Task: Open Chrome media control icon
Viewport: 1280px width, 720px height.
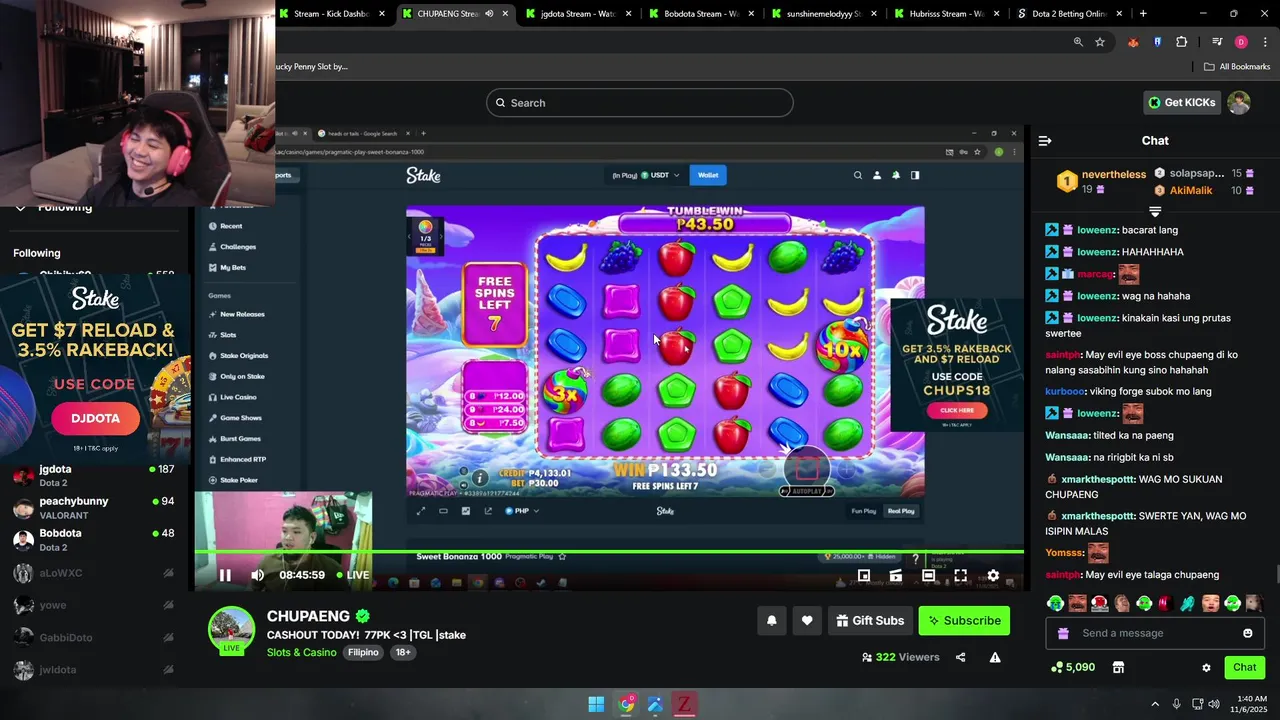Action: pos(1217,42)
